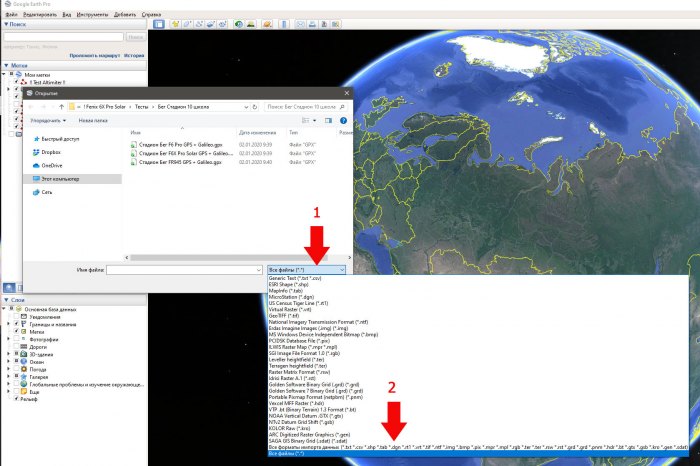This screenshot has width=700, height=466.
Task: Expand the Еще layer node
Action: 8,391
